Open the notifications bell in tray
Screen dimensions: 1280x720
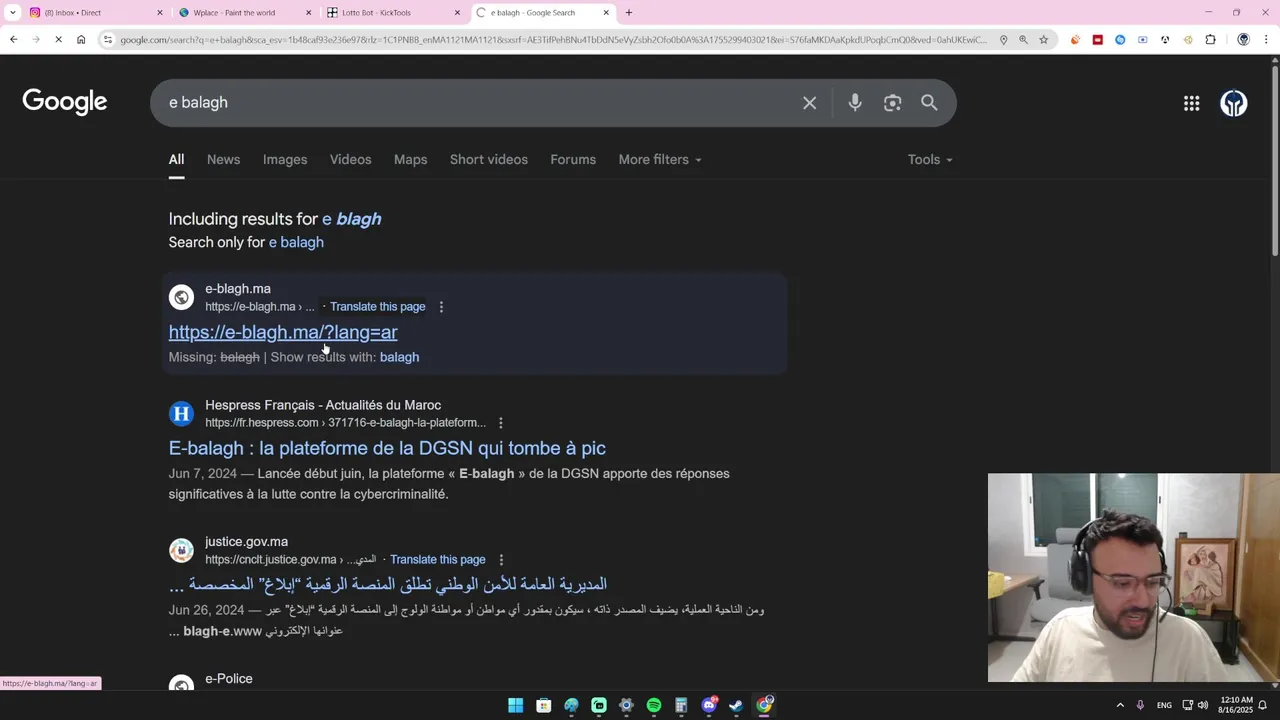[x=1263, y=705]
